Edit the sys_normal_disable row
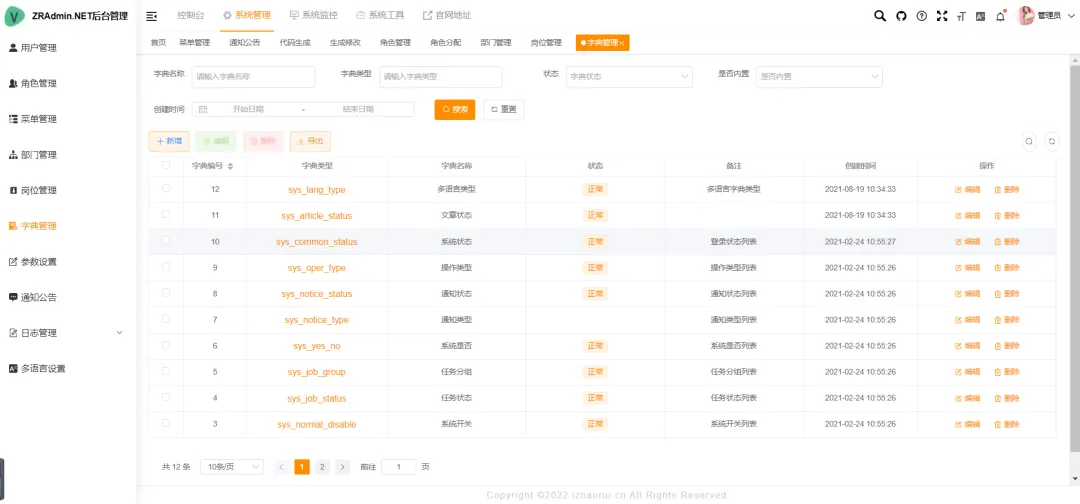 pyautogui.click(x=968, y=424)
